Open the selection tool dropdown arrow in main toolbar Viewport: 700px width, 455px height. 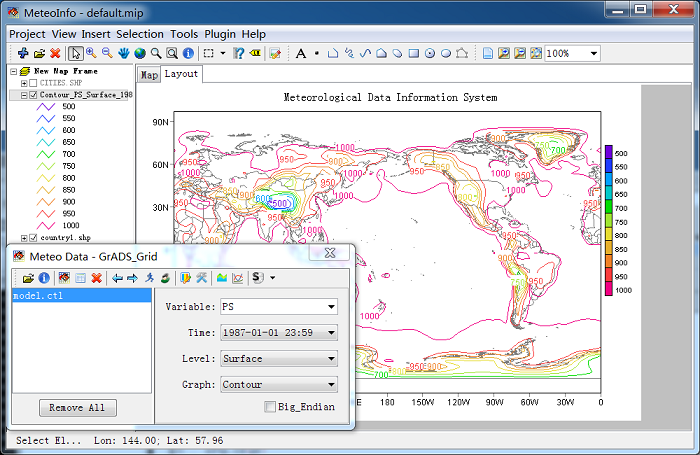point(223,53)
